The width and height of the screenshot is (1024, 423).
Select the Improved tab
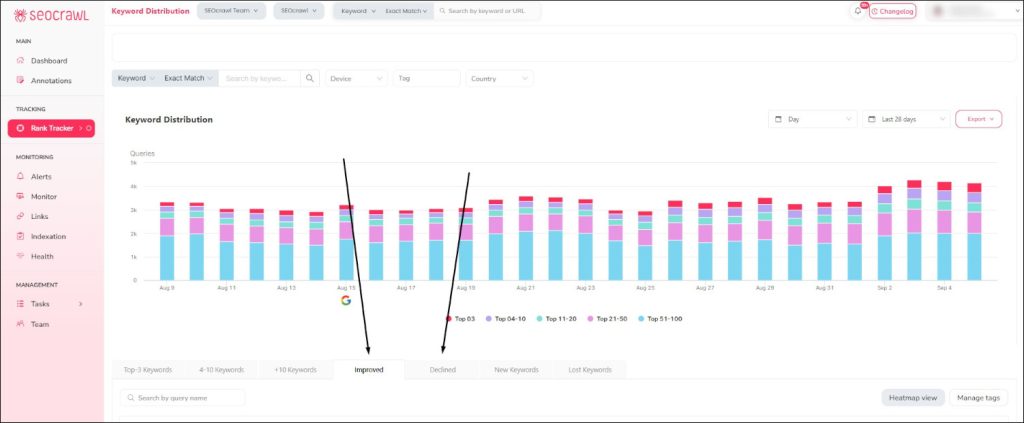[369, 369]
